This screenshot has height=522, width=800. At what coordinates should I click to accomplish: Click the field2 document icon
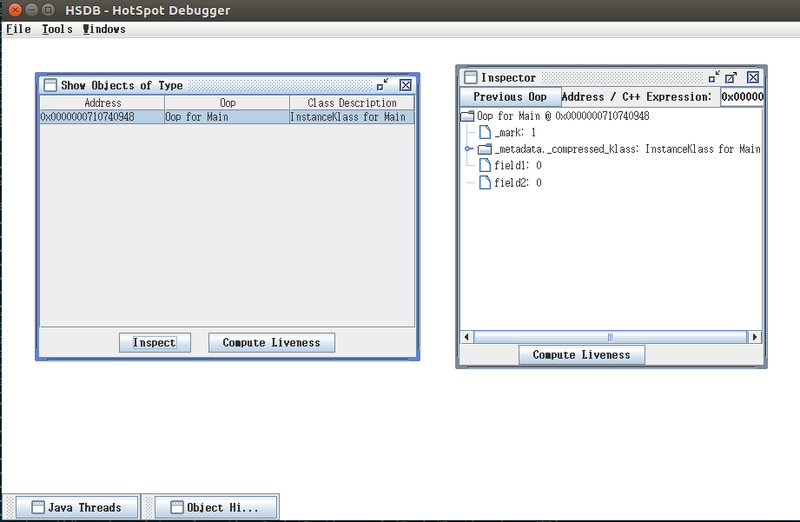coord(485,182)
